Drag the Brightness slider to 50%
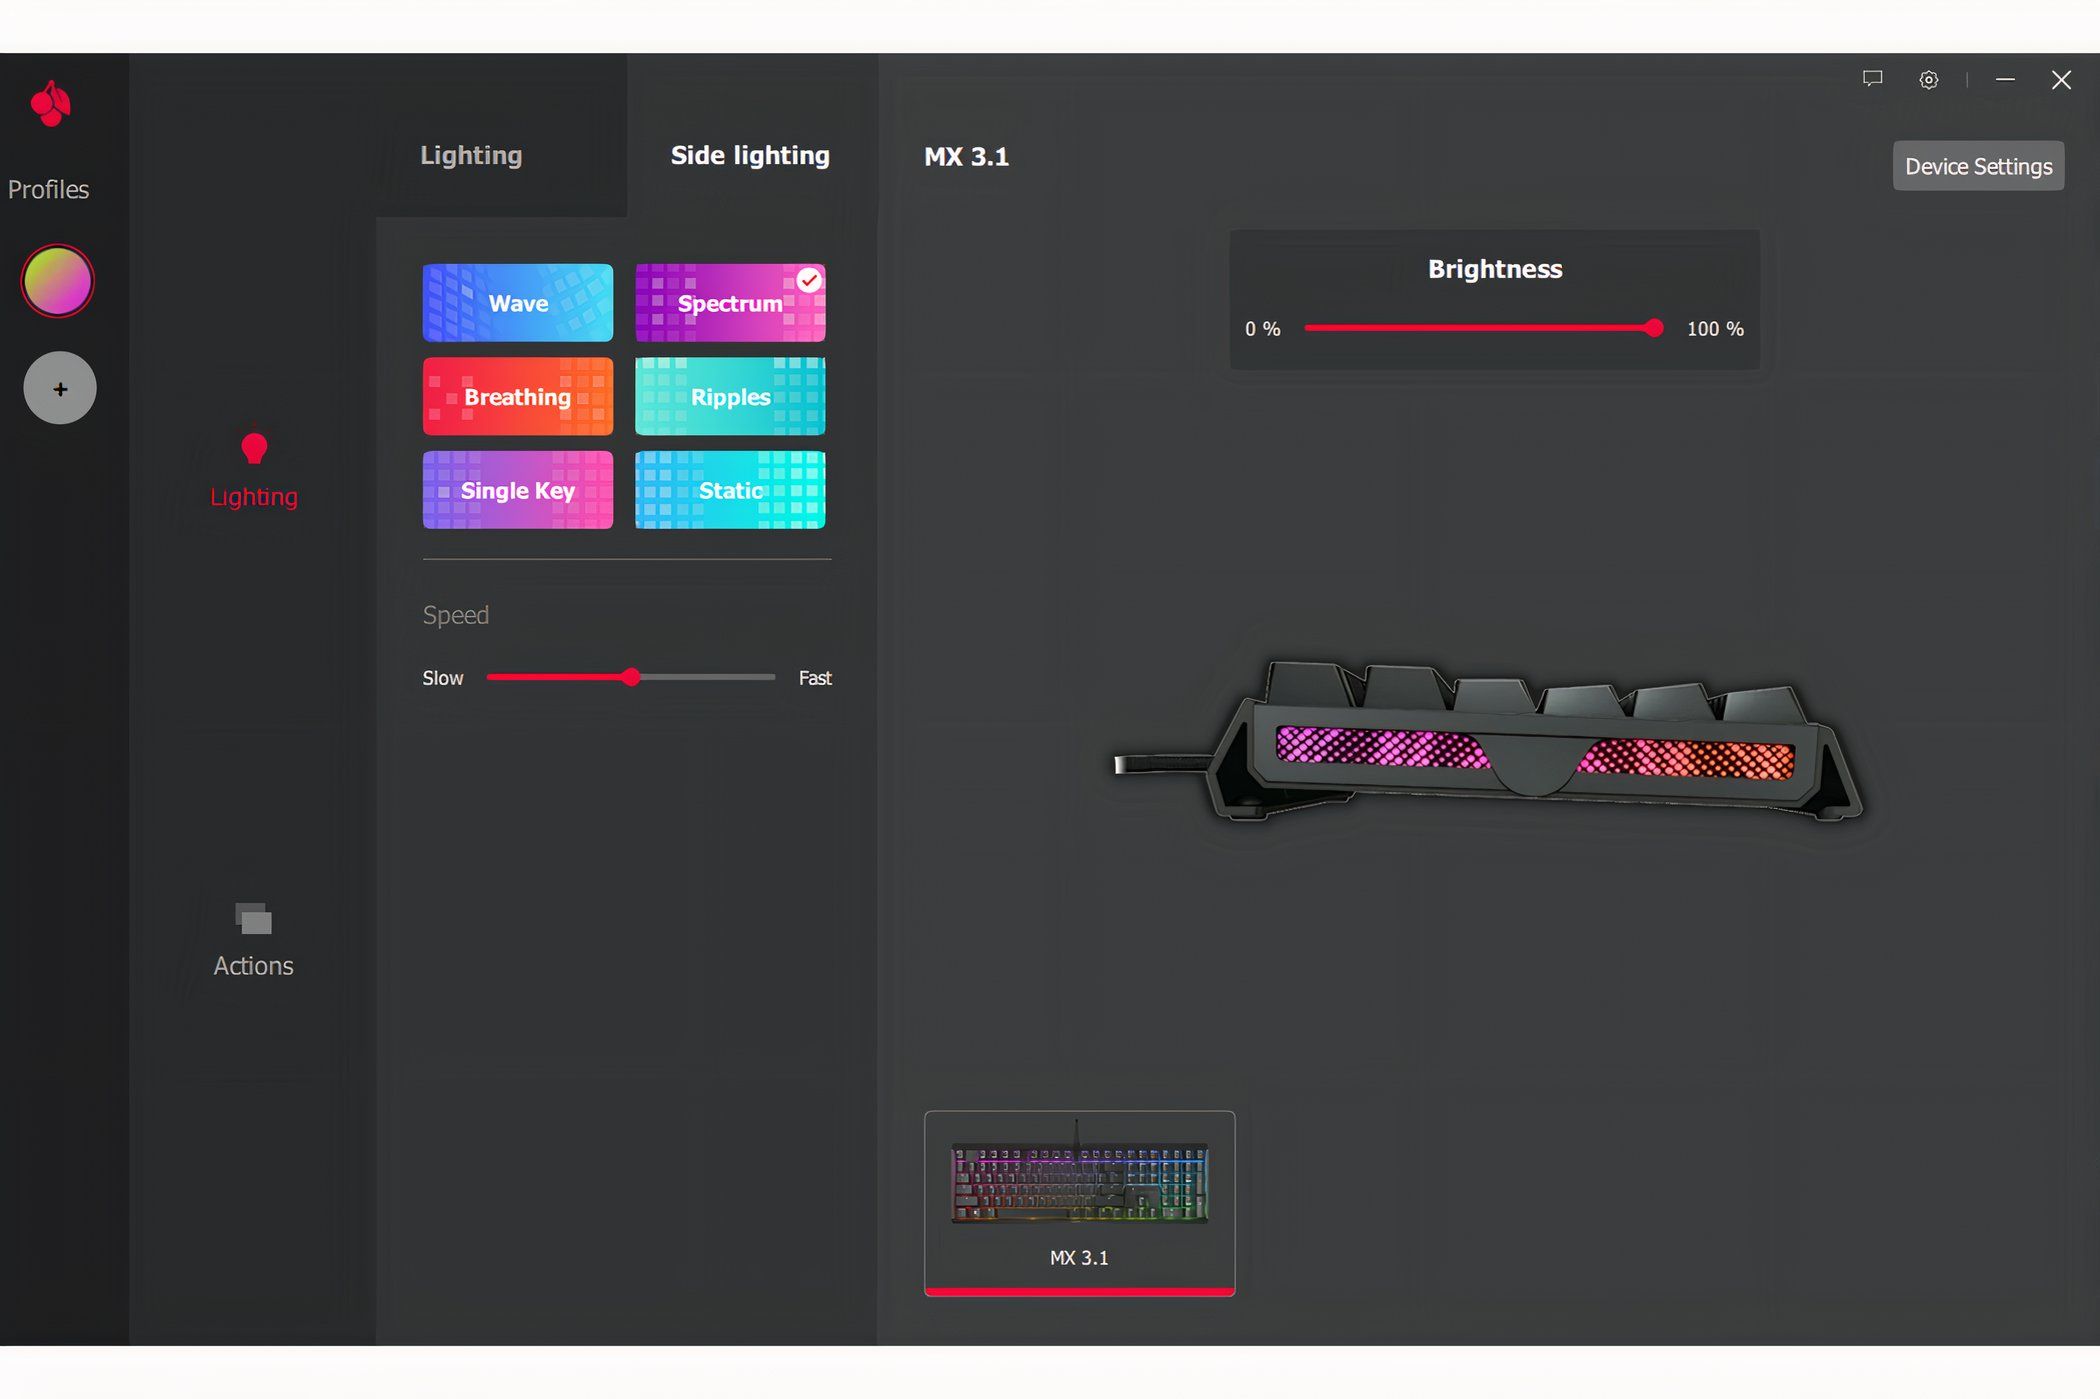This screenshot has height=1399, width=2100. coord(1479,328)
